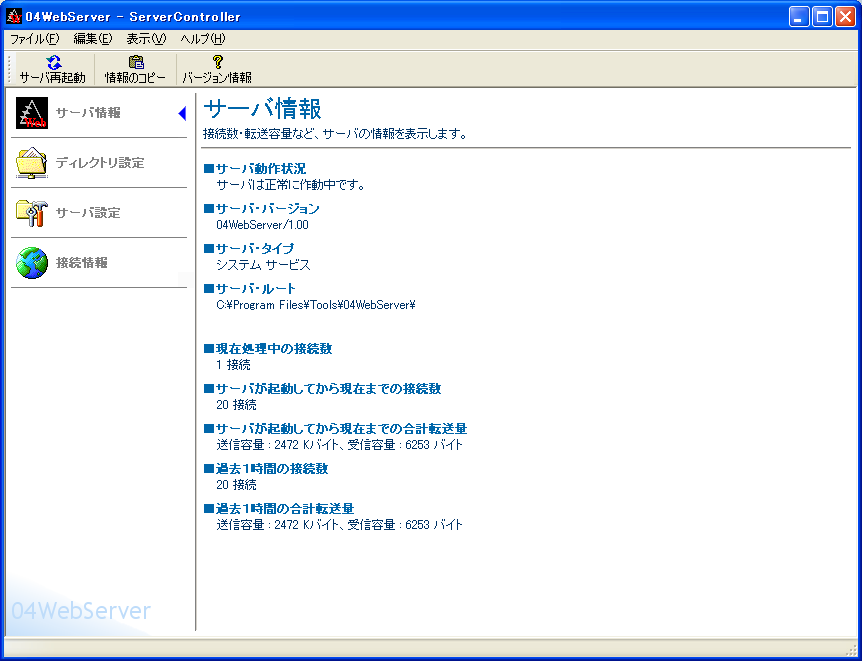
Task: Click the 情報のコピー toolbar label
Action: (135, 78)
